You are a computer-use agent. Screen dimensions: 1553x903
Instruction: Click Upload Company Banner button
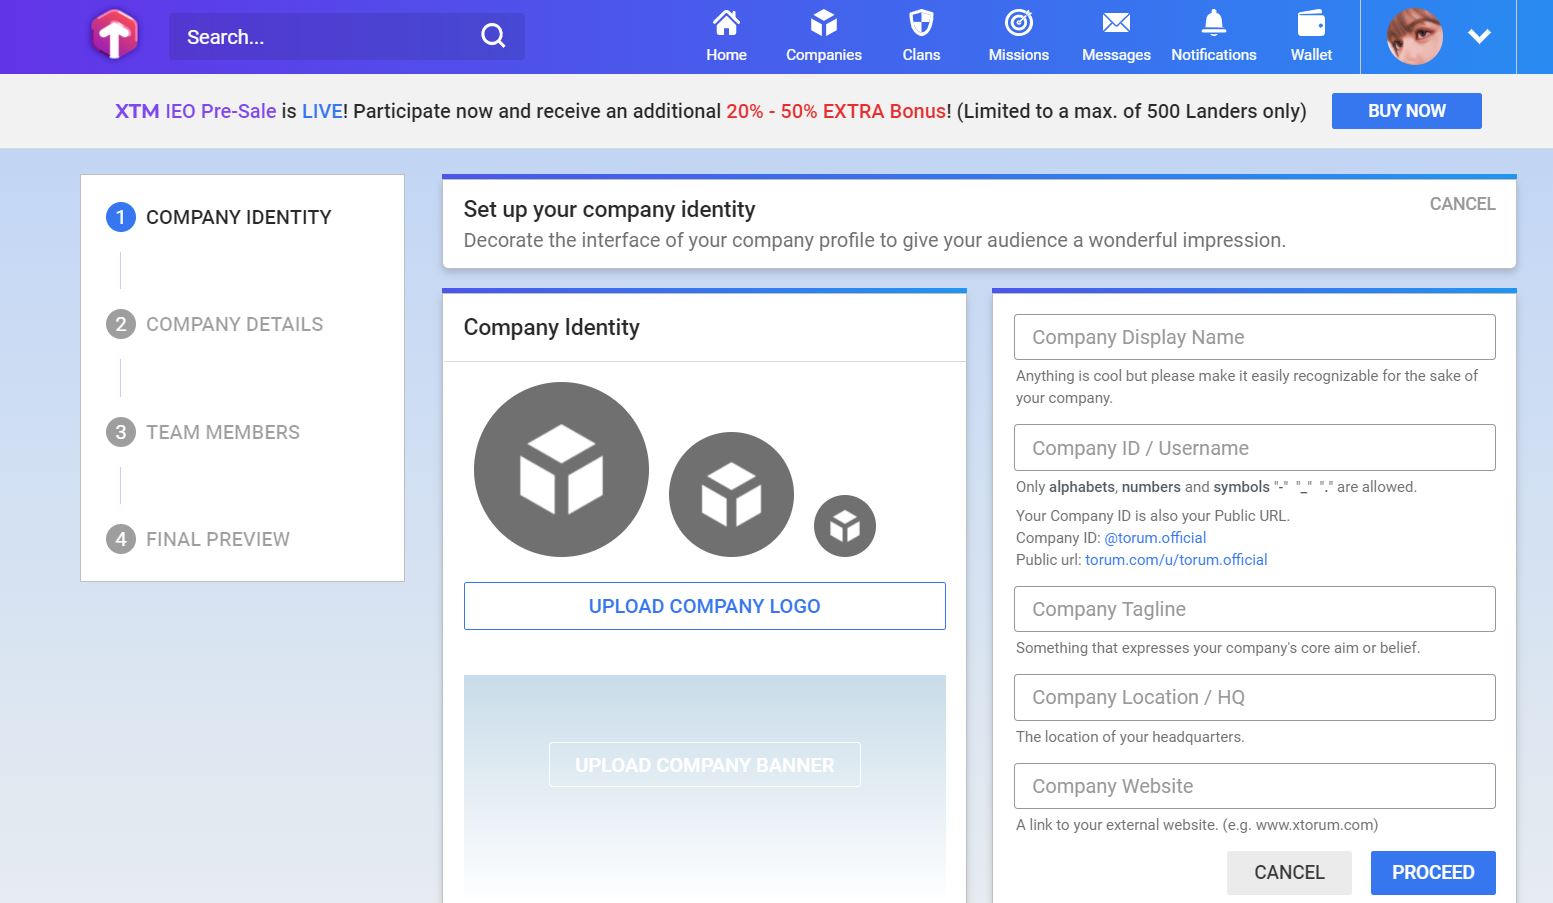click(x=705, y=765)
